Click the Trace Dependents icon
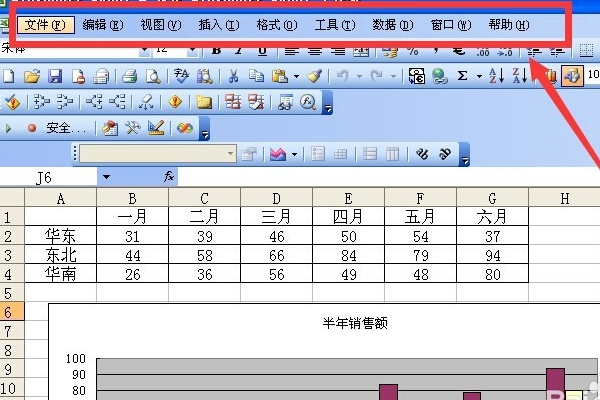The image size is (600, 400). [x=94, y=102]
